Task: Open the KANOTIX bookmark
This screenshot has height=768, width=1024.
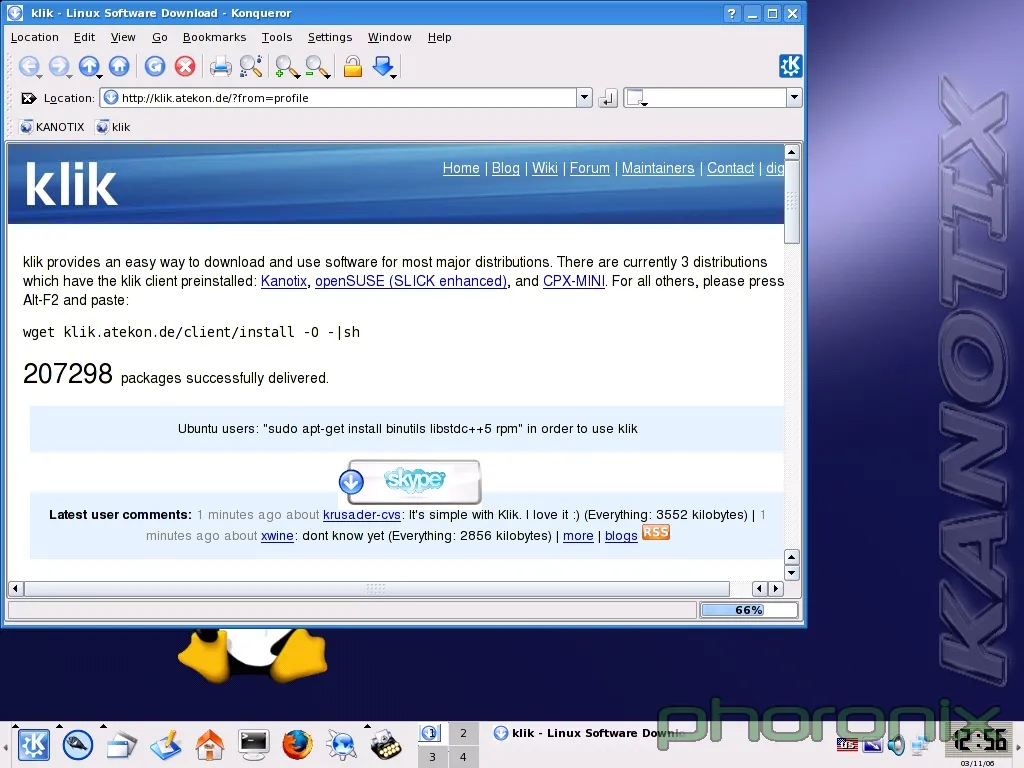Action: pyautogui.click(x=52, y=127)
